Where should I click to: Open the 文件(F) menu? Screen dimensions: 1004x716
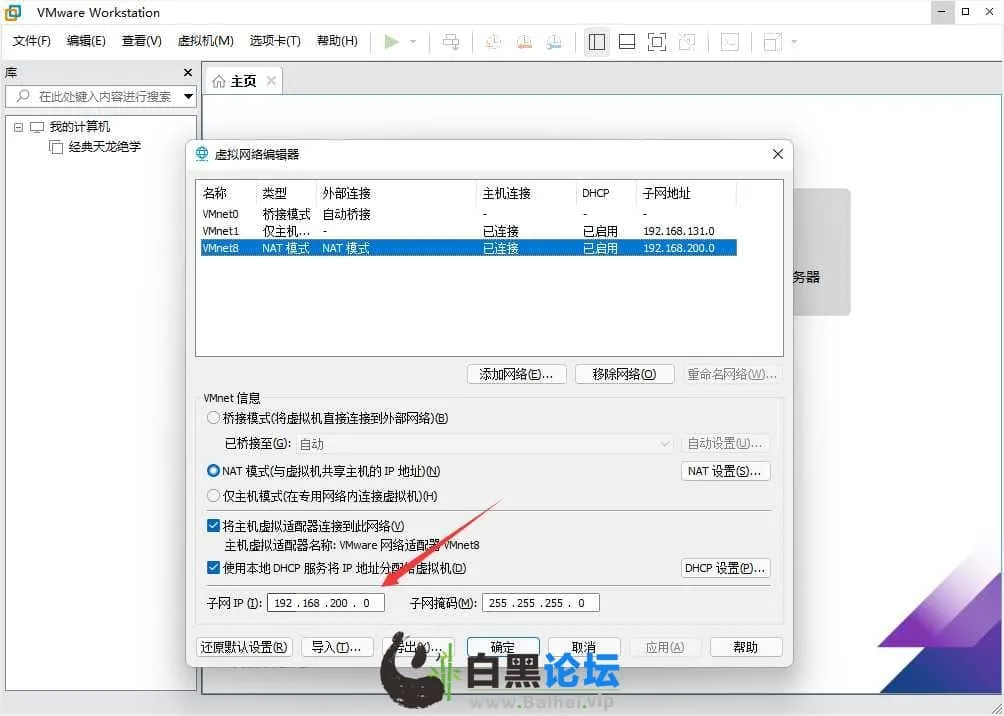click(x=31, y=41)
